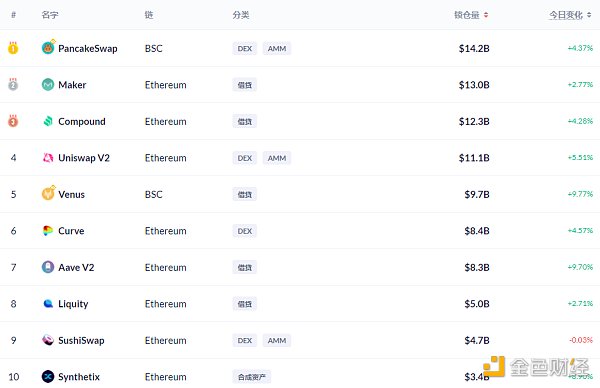The image size is (600, 388).
Task: Click the SushiSwap logo icon
Action: click(x=48, y=340)
